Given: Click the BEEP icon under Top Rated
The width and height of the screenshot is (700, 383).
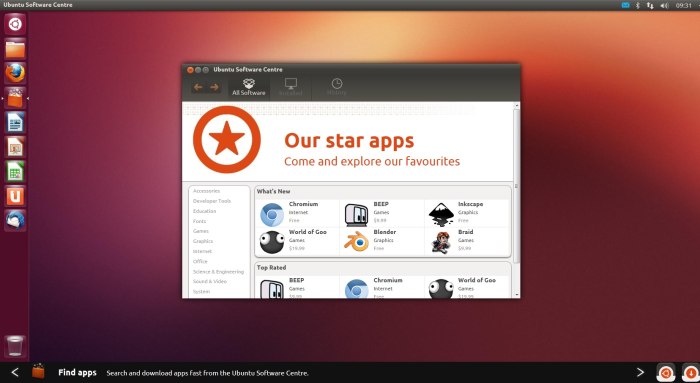Looking at the screenshot, I should tap(272, 289).
